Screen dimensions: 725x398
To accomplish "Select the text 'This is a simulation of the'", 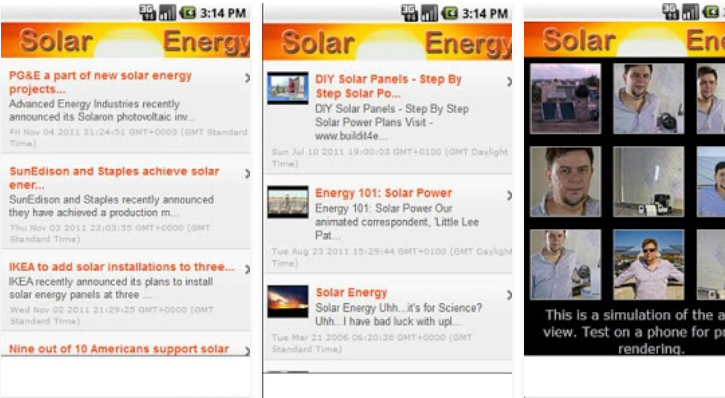I will click(x=630, y=315).
